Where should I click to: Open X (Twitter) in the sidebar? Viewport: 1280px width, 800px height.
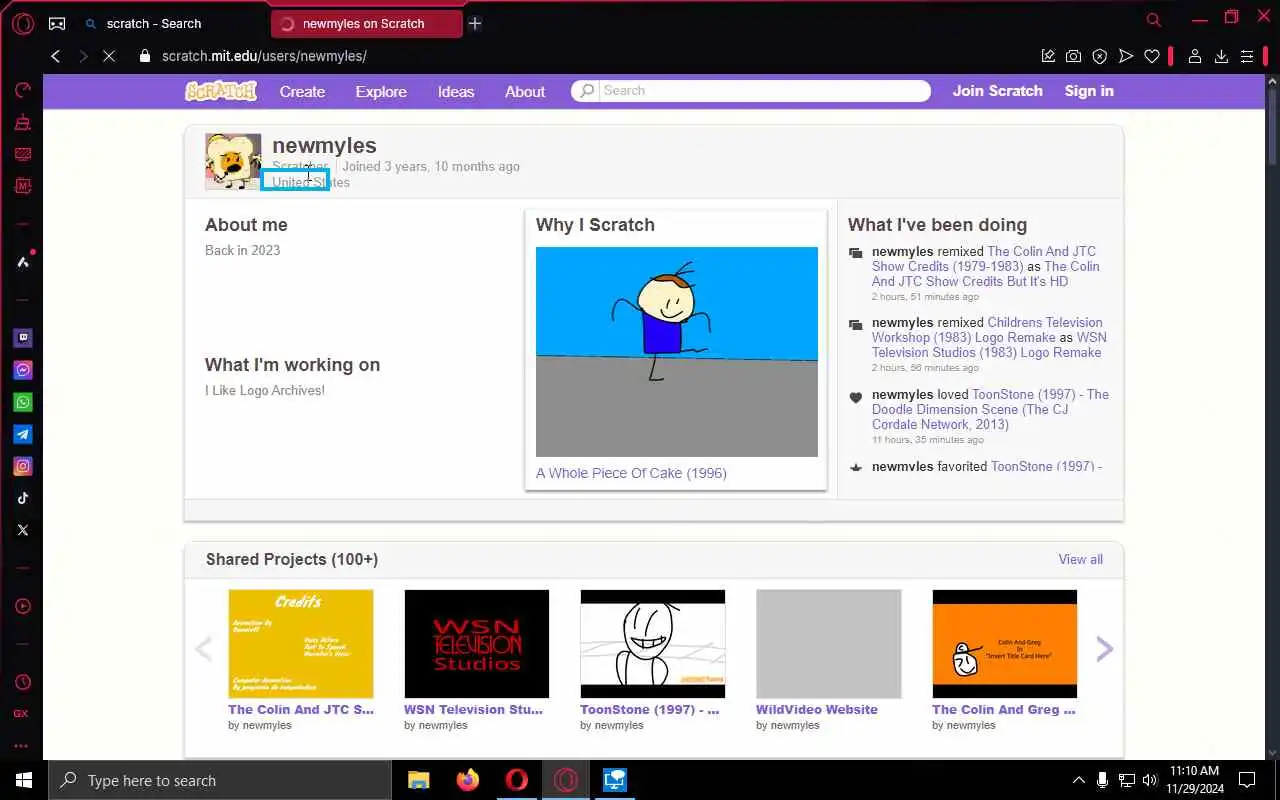[22, 530]
